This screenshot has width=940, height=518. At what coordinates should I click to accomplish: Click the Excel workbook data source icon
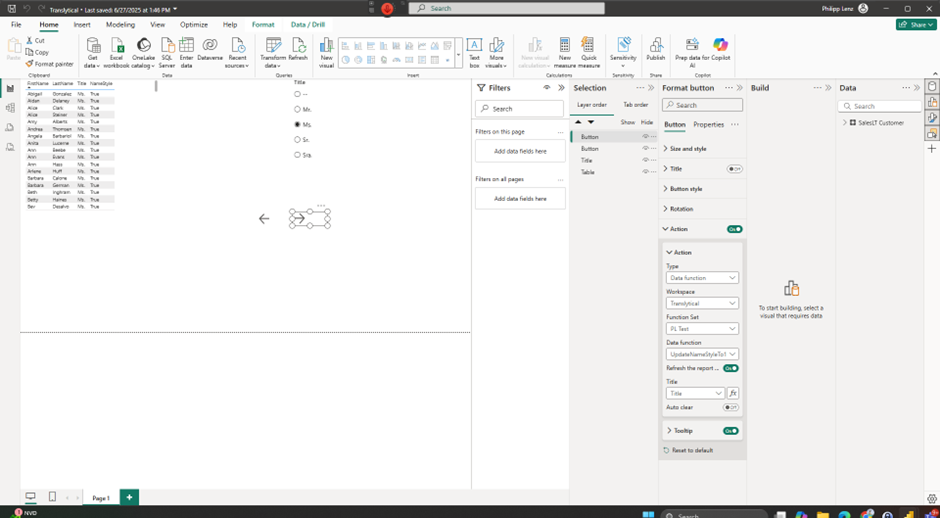coord(117,46)
